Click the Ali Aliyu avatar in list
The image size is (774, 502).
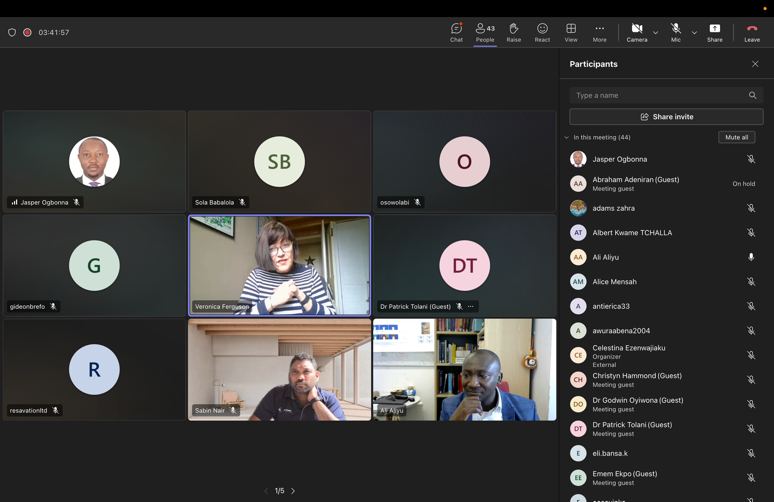point(578,257)
